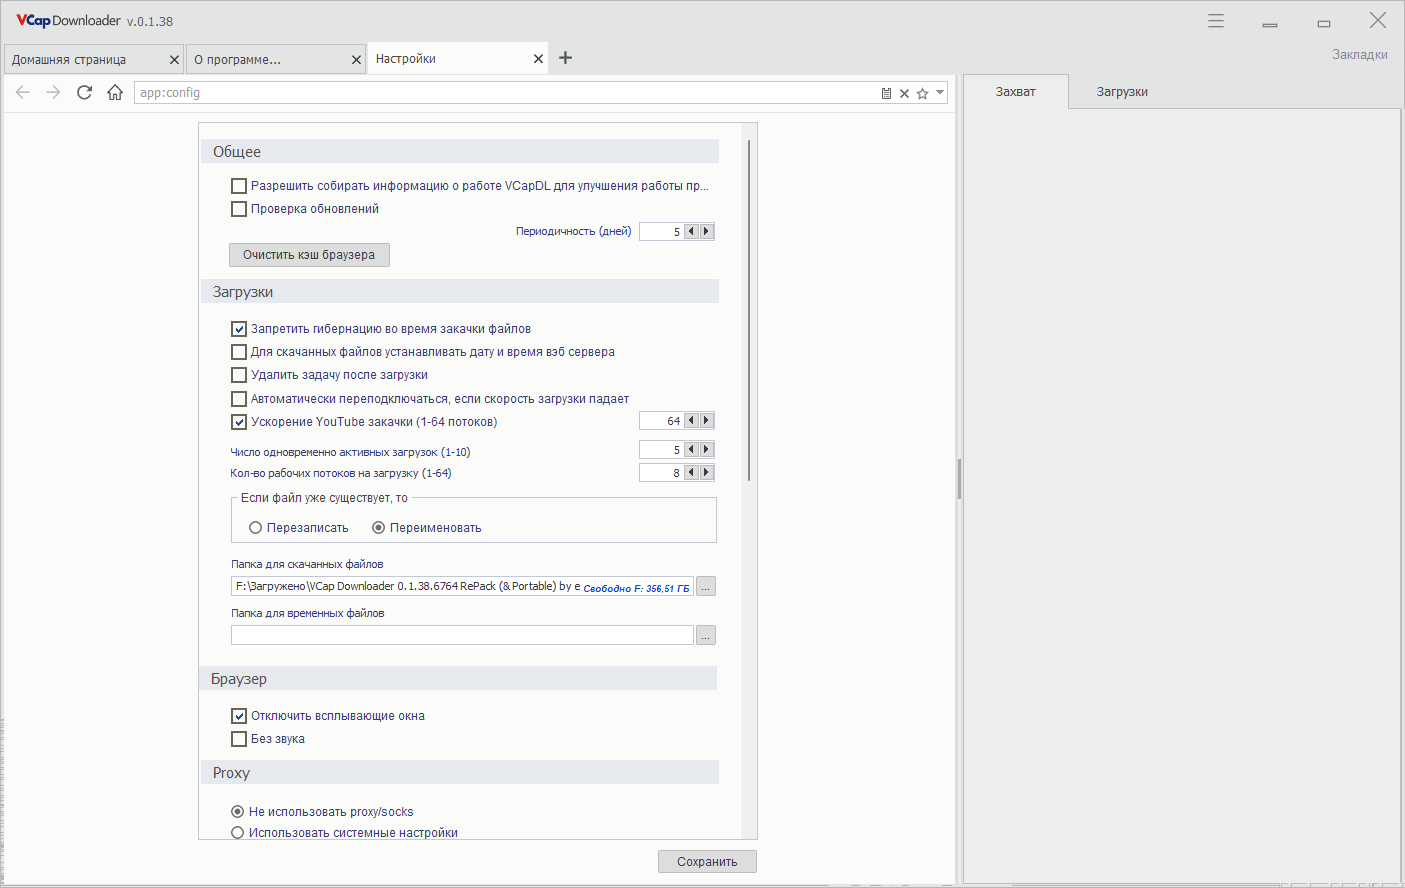Uncheck Запретить гибернацию checkbox

[239, 329]
